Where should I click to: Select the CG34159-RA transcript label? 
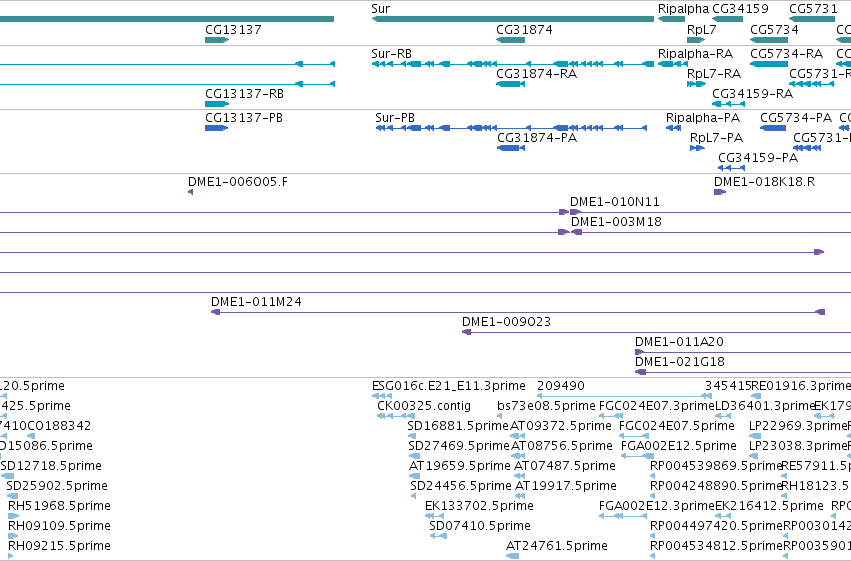coord(752,94)
